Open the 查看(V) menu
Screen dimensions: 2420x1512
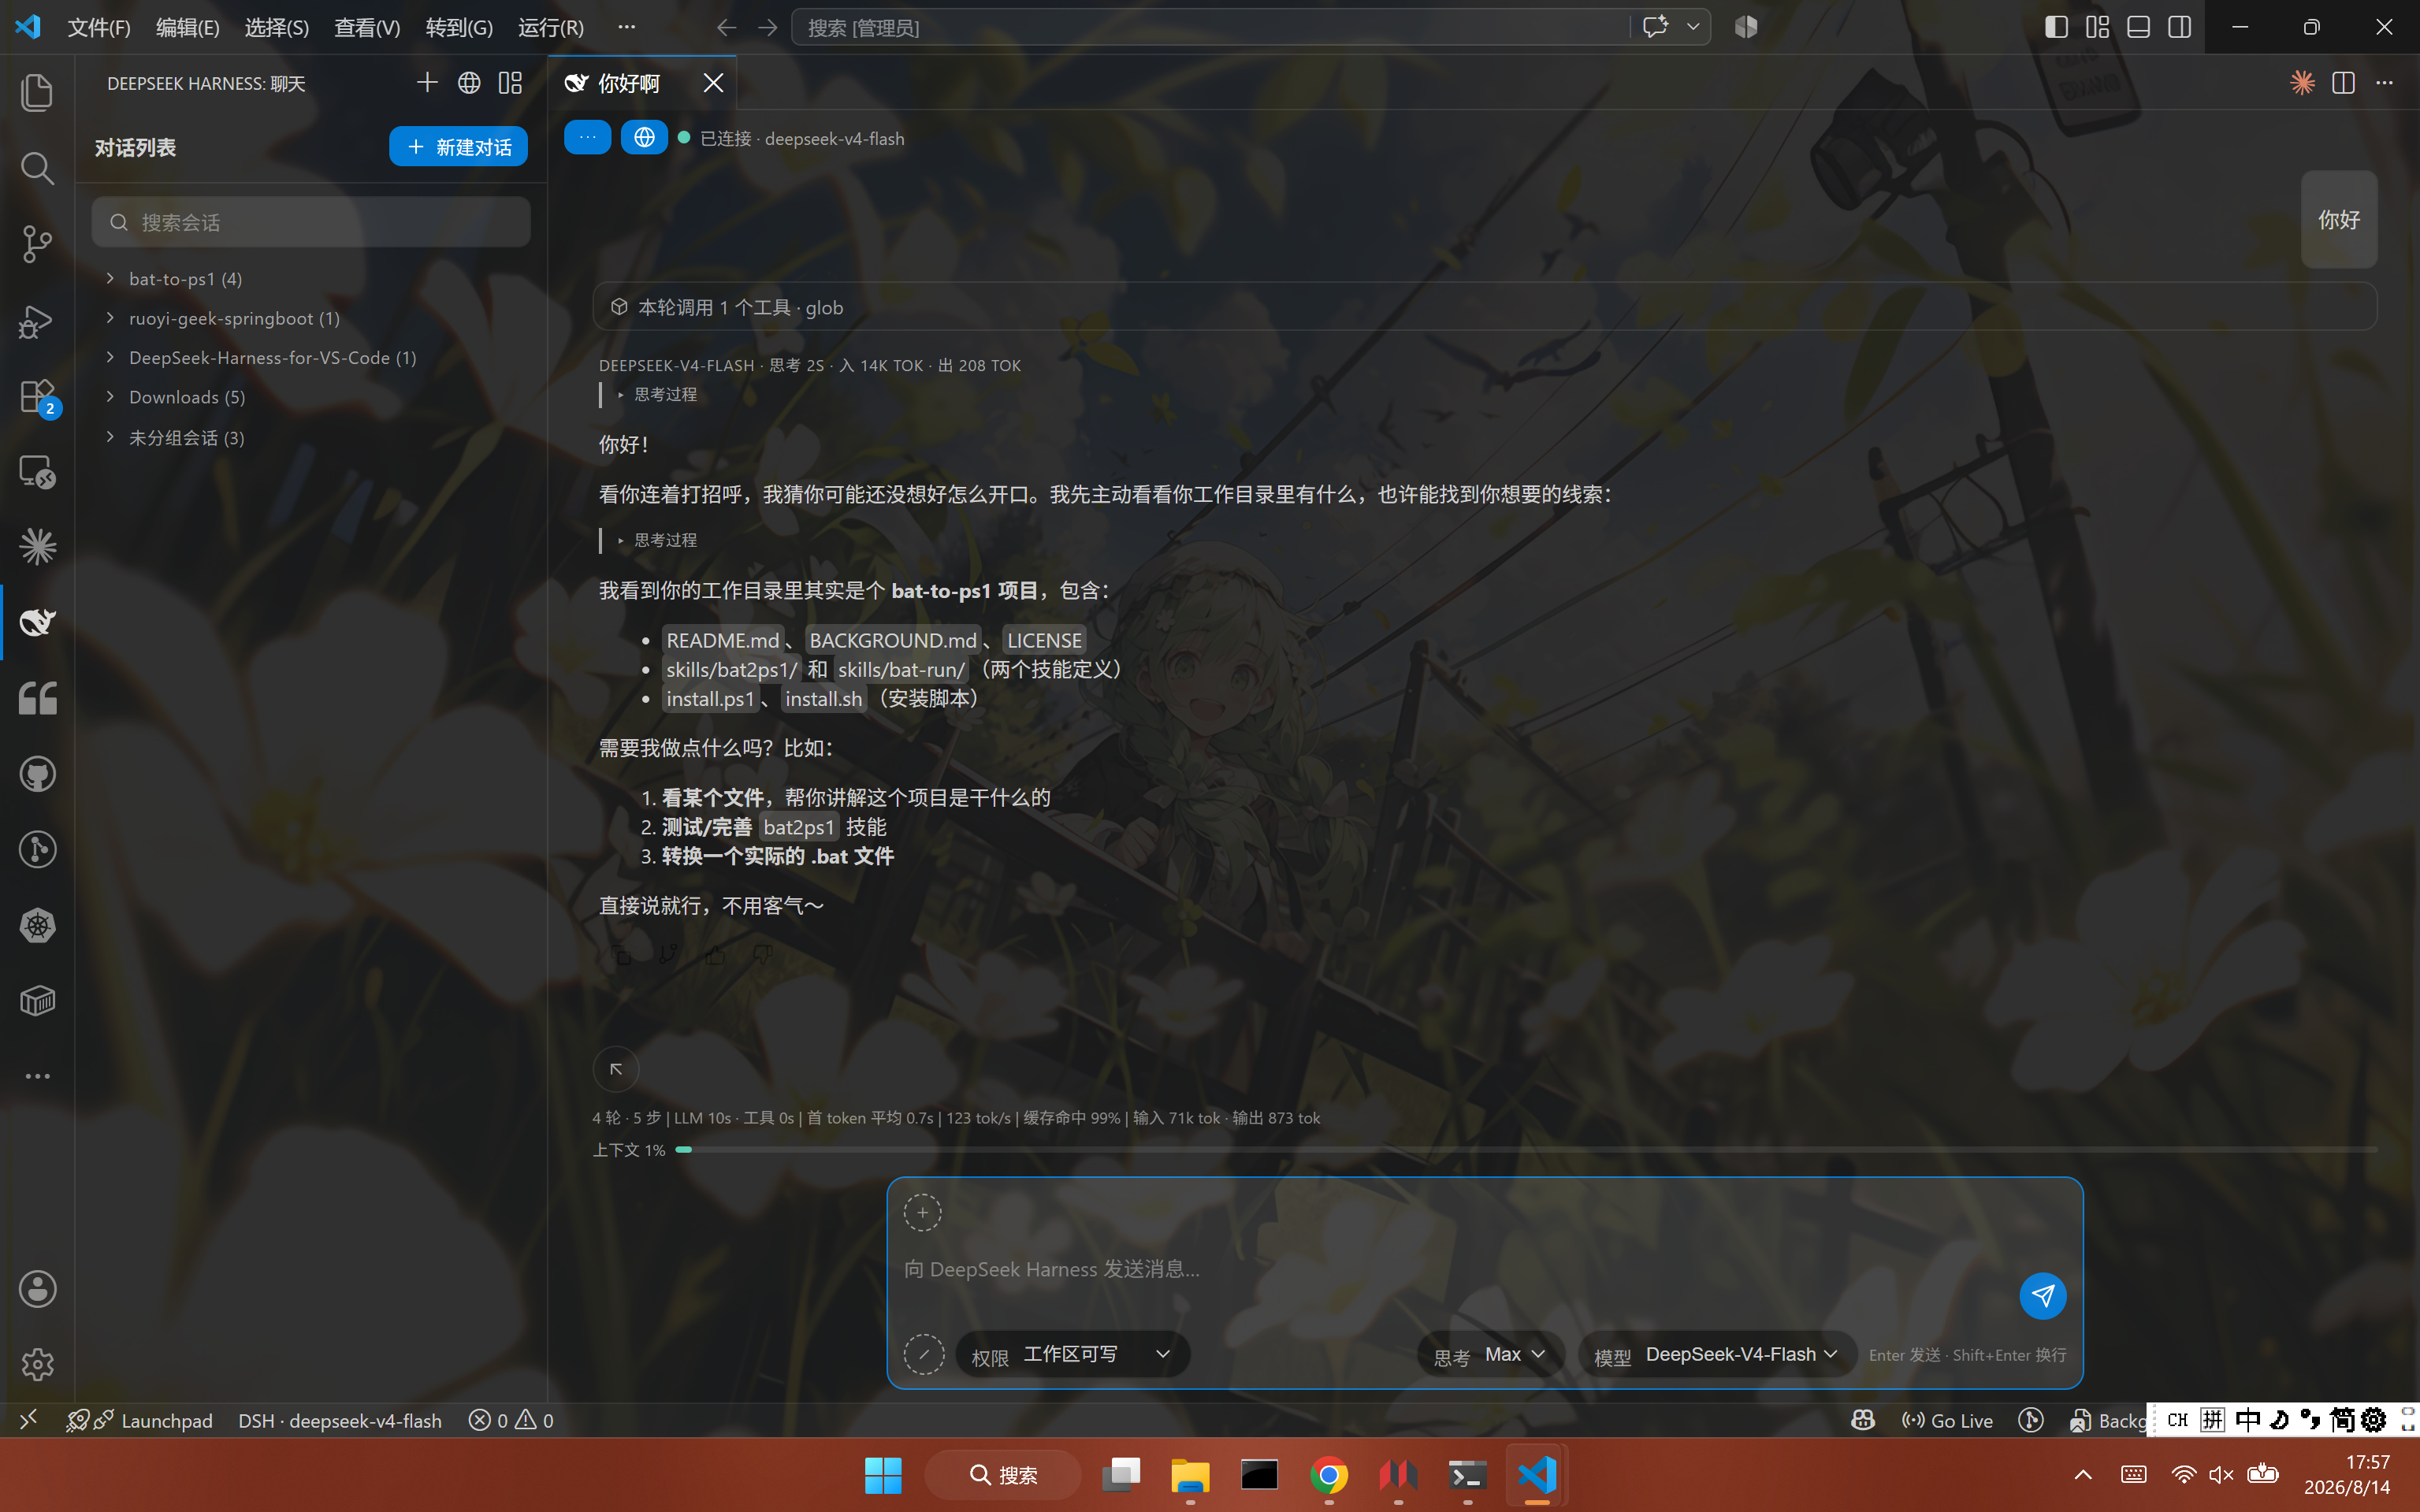[367, 27]
